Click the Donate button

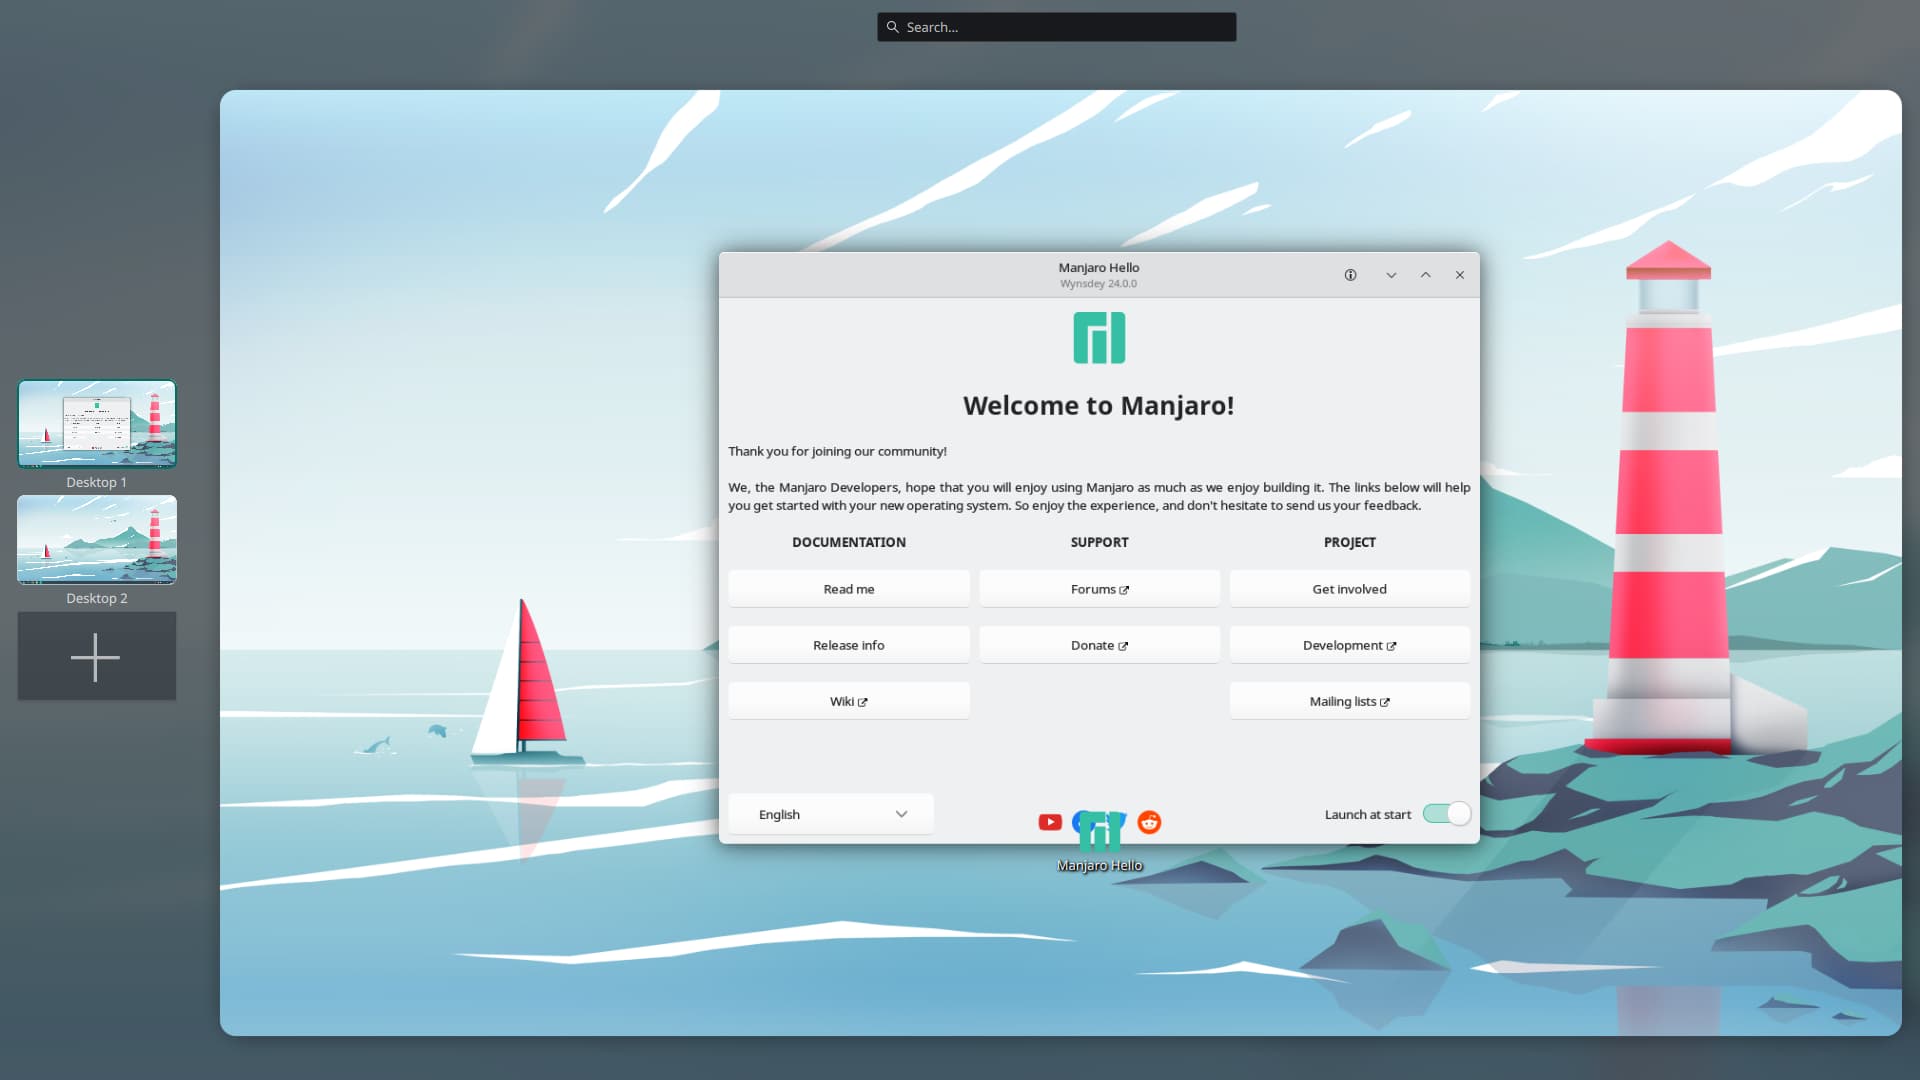click(1099, 645)
